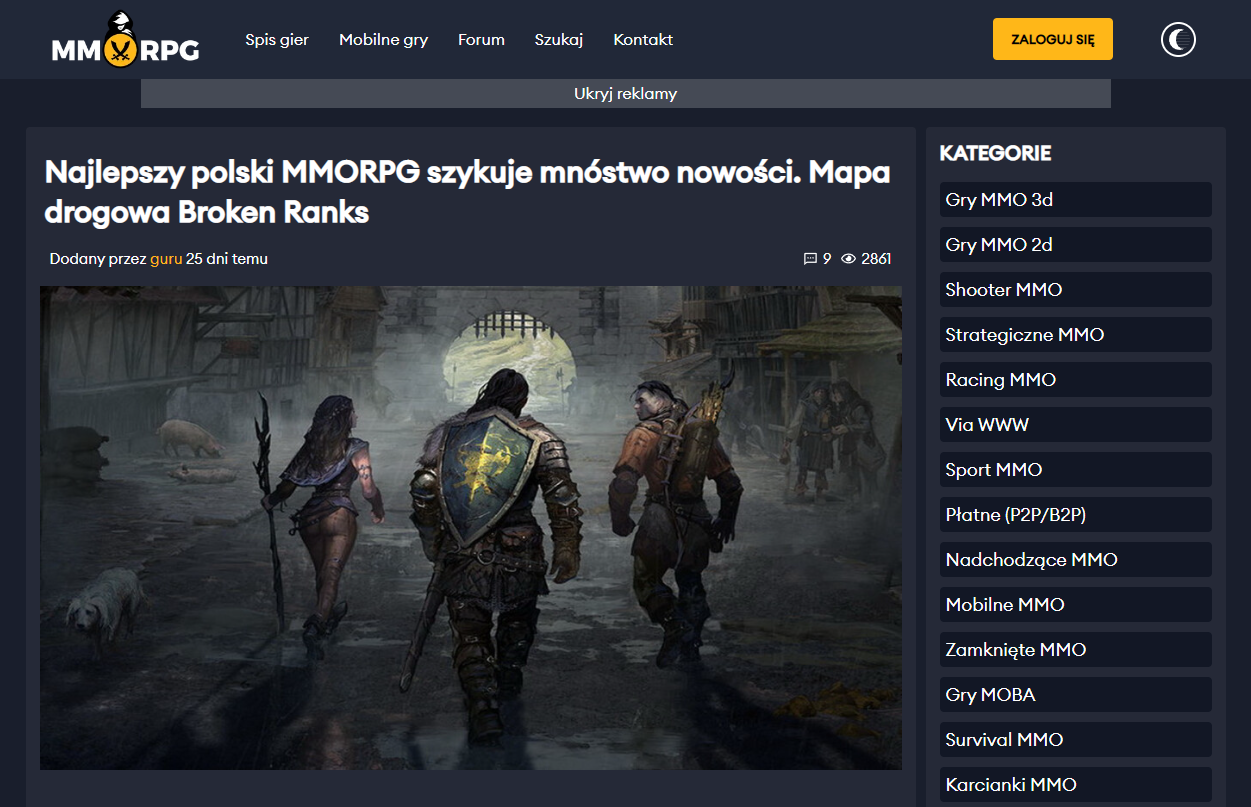1251x807 pixels.
Task: Open the Karcianki MMO category
Action: tap(1075, 785)
